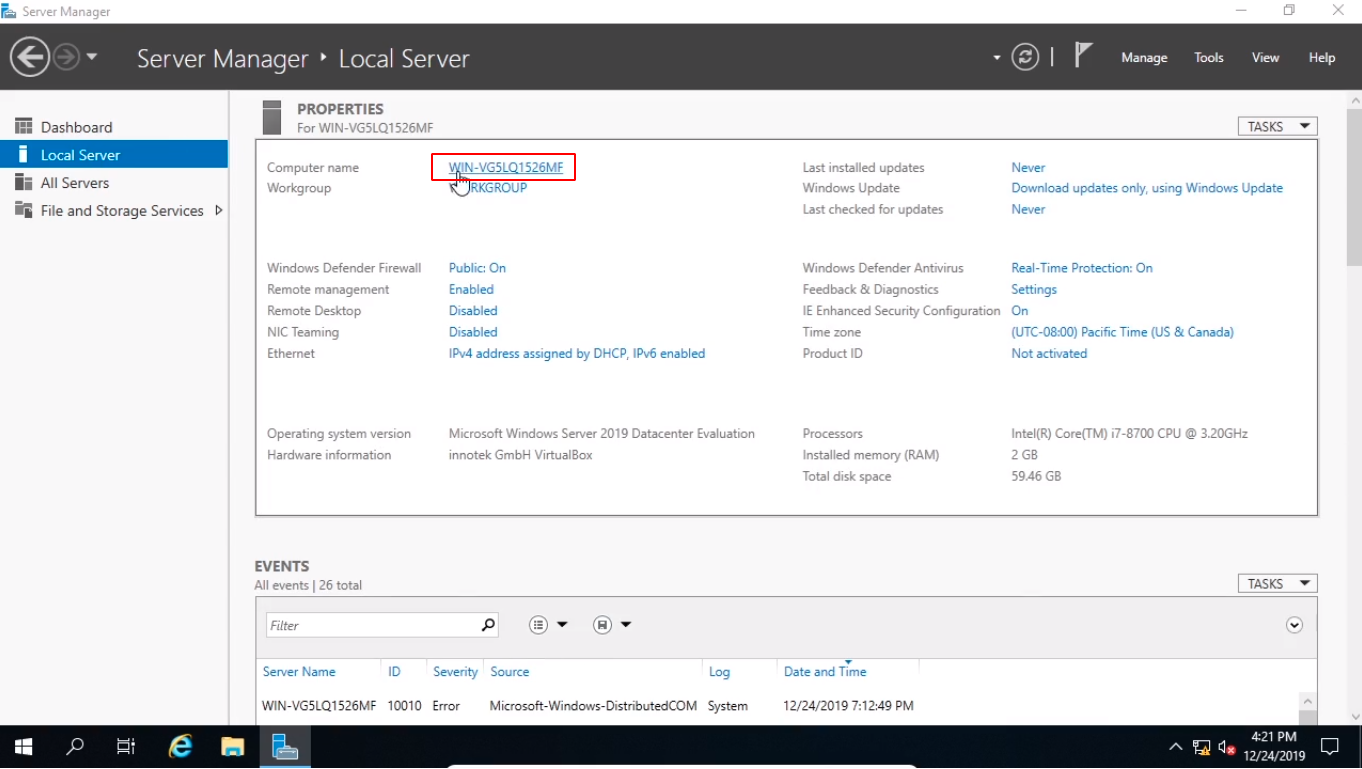Click the search magnifier in Events filter

point(488,625)
